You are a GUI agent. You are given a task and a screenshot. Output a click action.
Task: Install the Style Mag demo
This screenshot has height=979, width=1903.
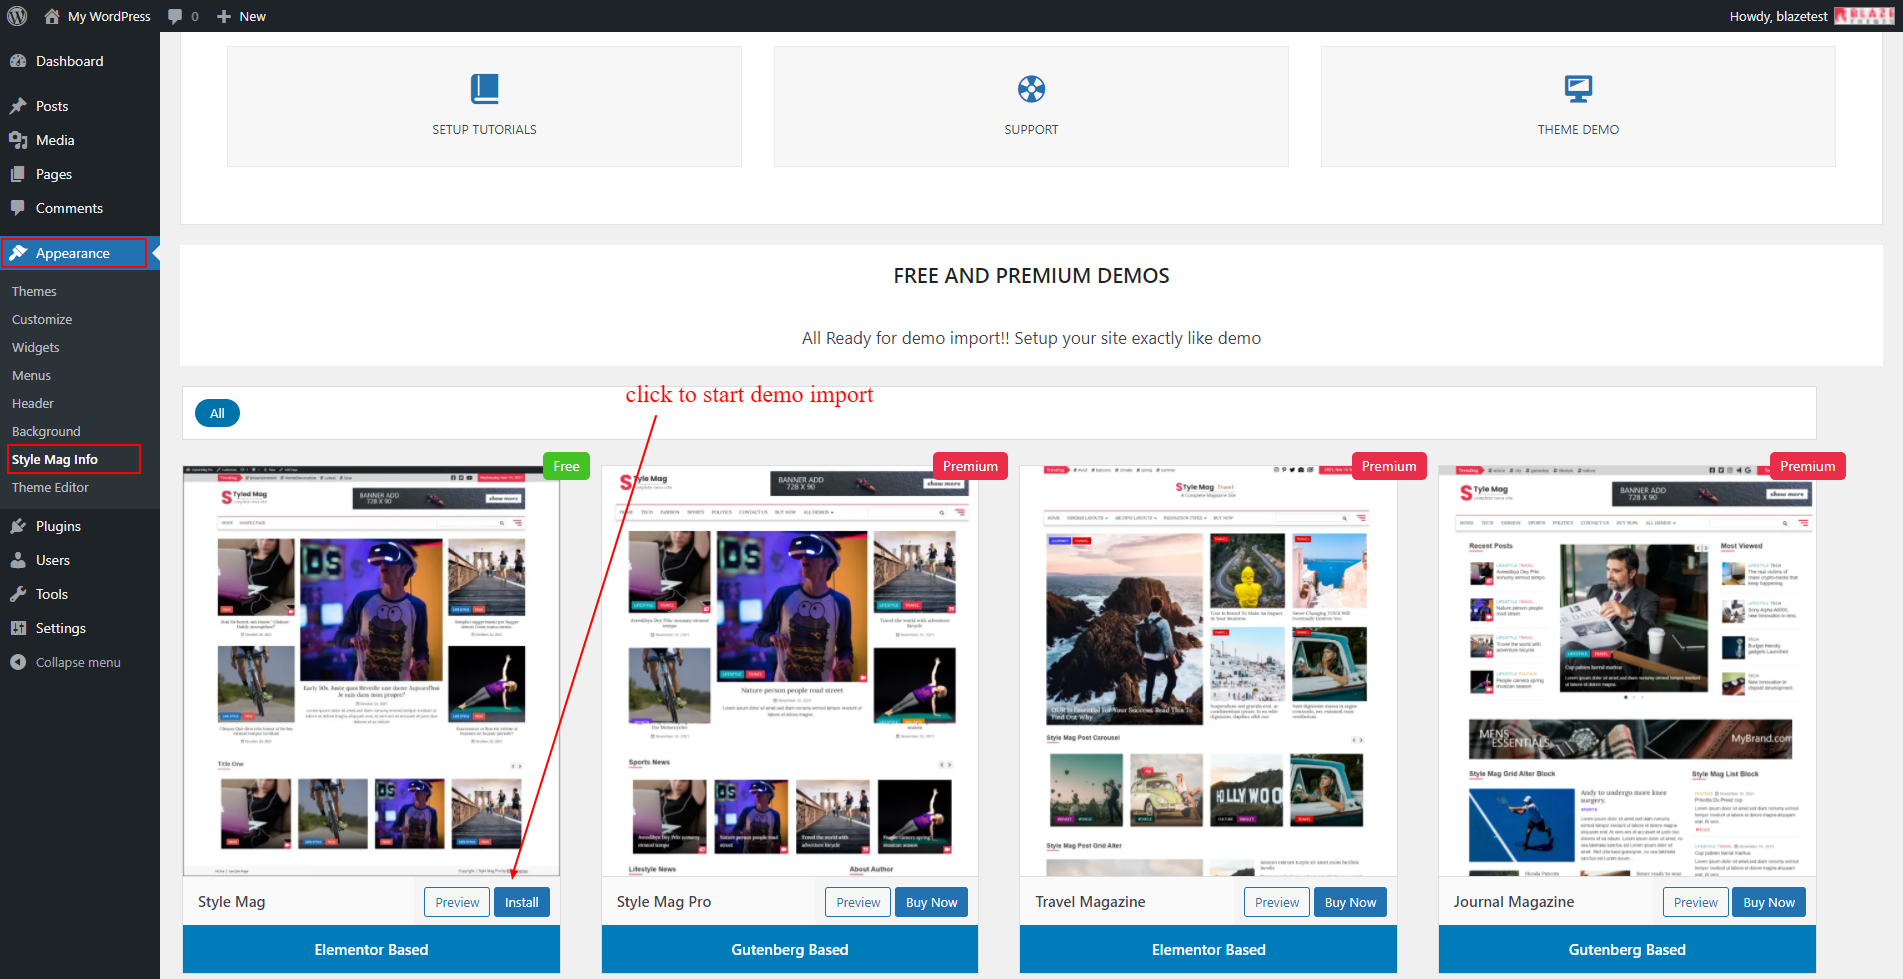(521, 902)
